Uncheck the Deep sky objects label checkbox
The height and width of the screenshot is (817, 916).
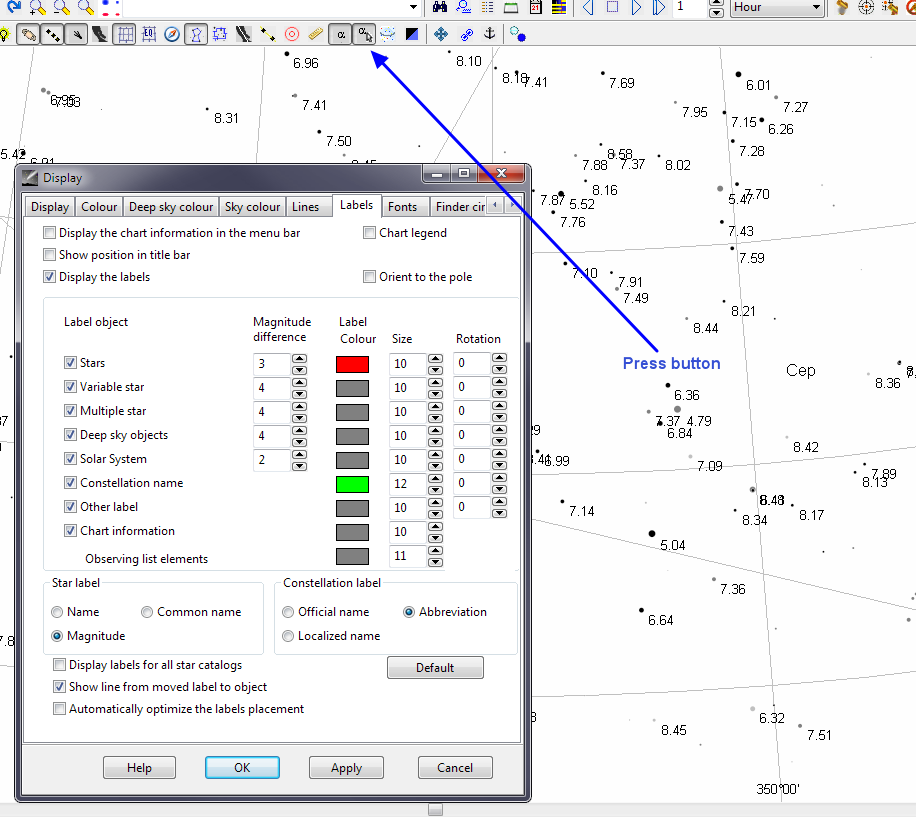[70, 434]
